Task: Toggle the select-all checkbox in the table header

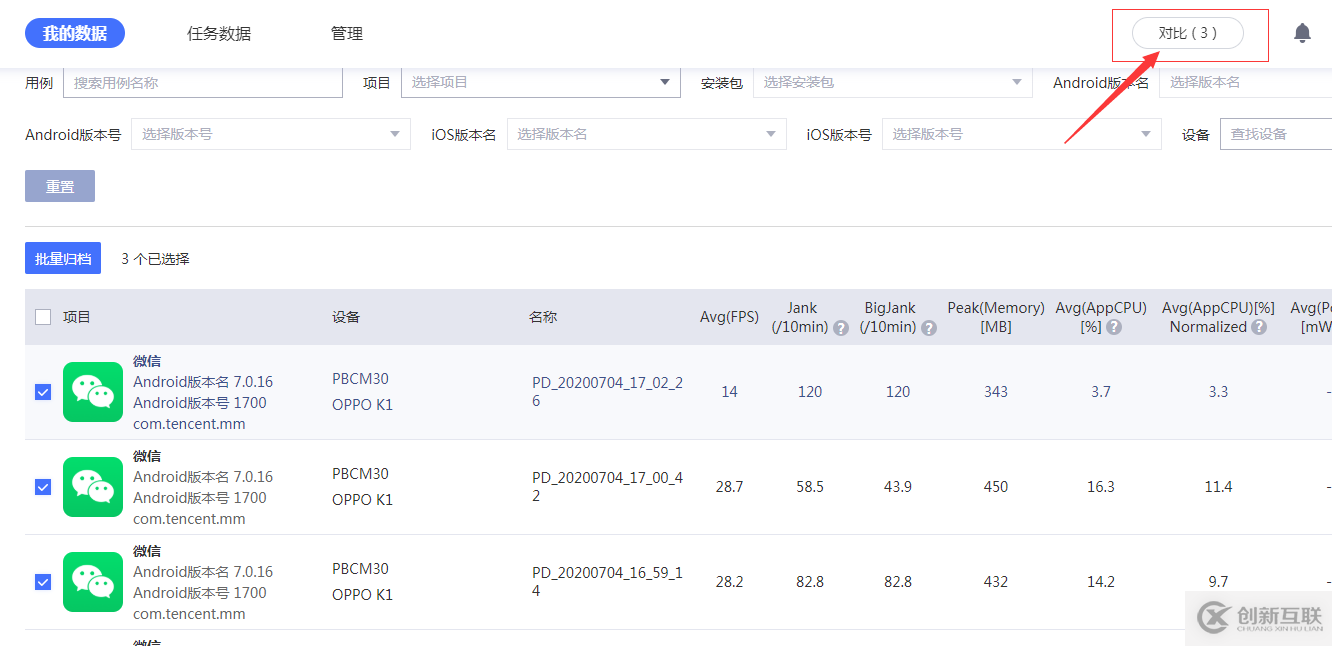Action: click(42, 316)
